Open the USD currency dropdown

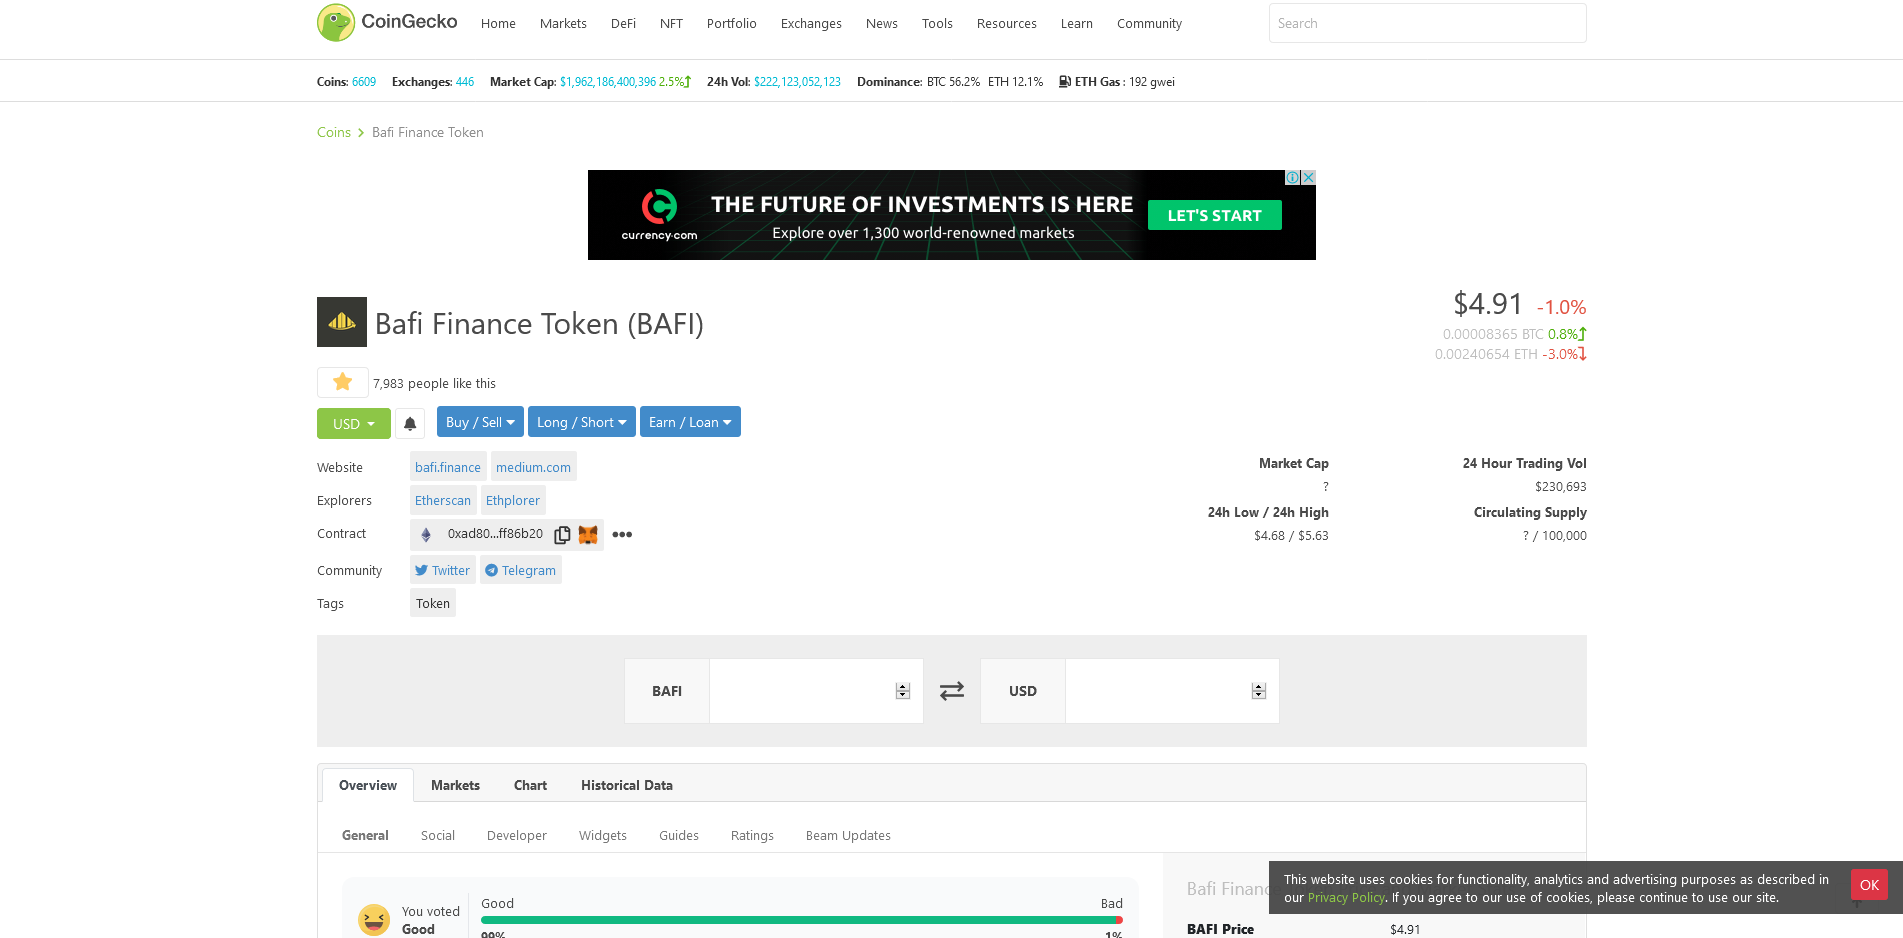[354, 423]
